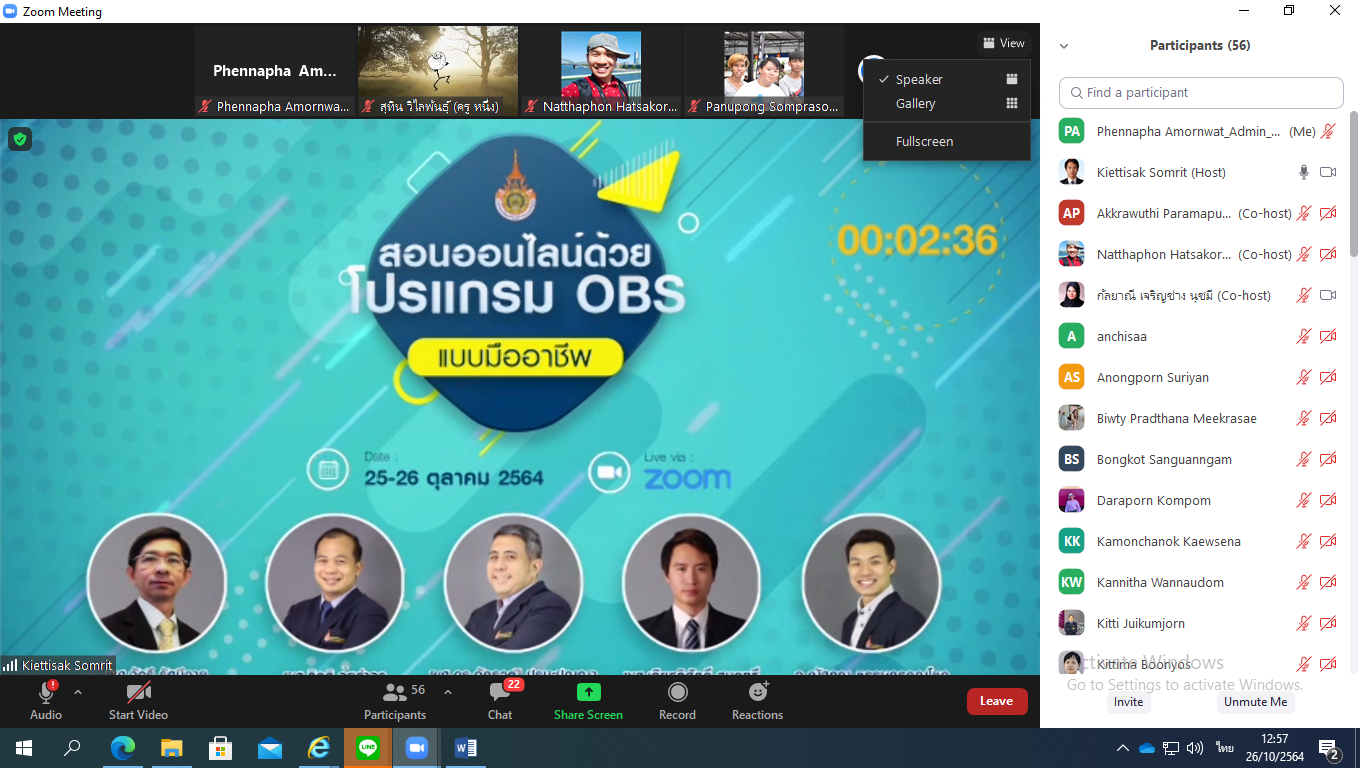Select Phennapha Amornwat video thumbnail
This screenshot has height=768, width=1360.
(x=274, y=72)
